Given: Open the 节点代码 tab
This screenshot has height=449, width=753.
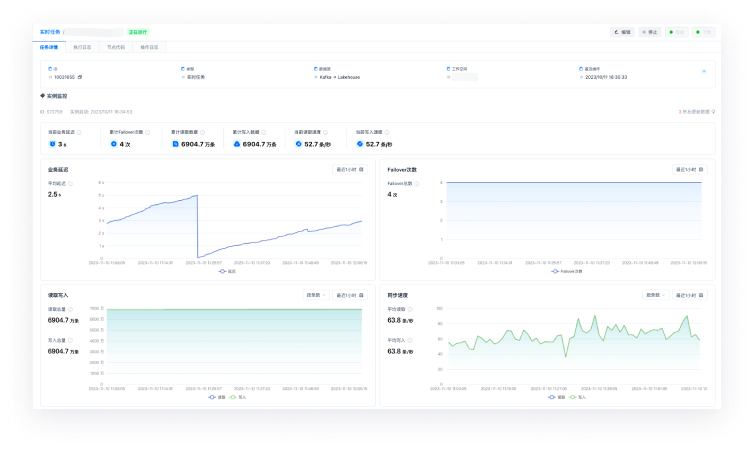Looking at the screenshot, I should point(115,47).
